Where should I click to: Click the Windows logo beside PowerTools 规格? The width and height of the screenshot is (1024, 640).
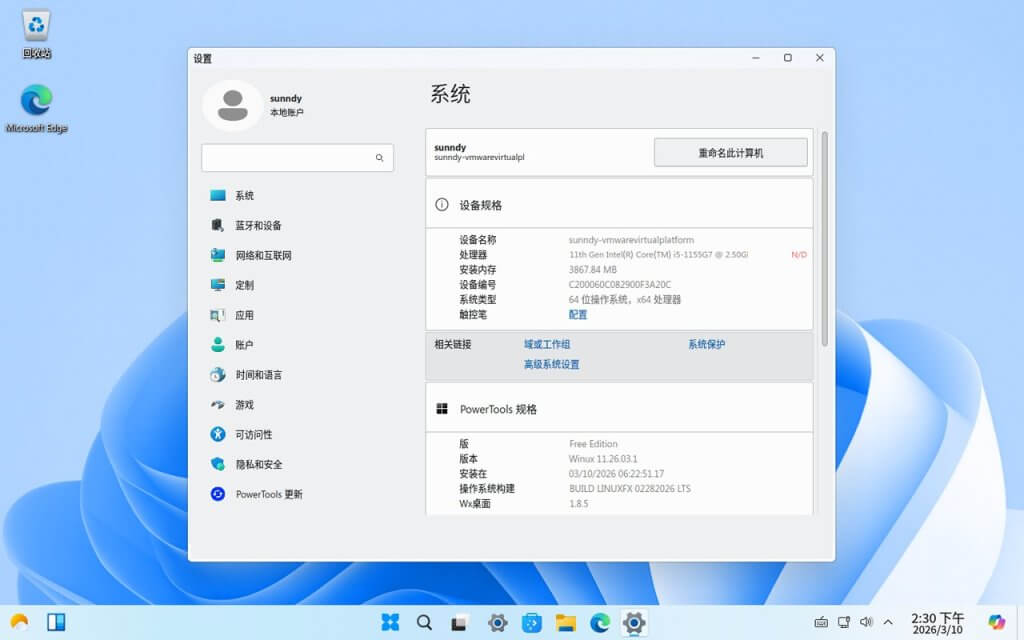[x=441, y=409]
